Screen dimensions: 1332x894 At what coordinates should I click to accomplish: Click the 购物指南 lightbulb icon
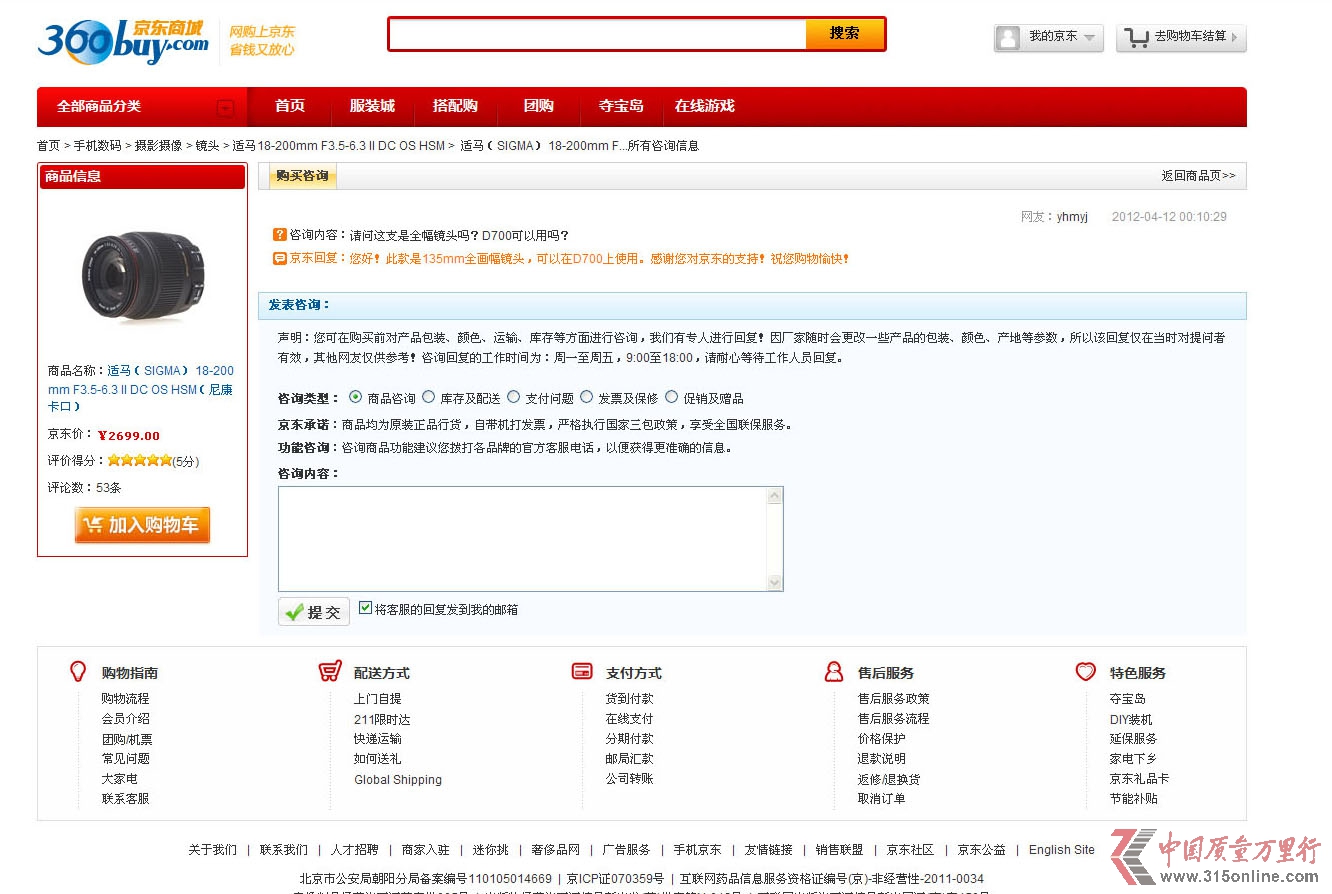point(78,671)
